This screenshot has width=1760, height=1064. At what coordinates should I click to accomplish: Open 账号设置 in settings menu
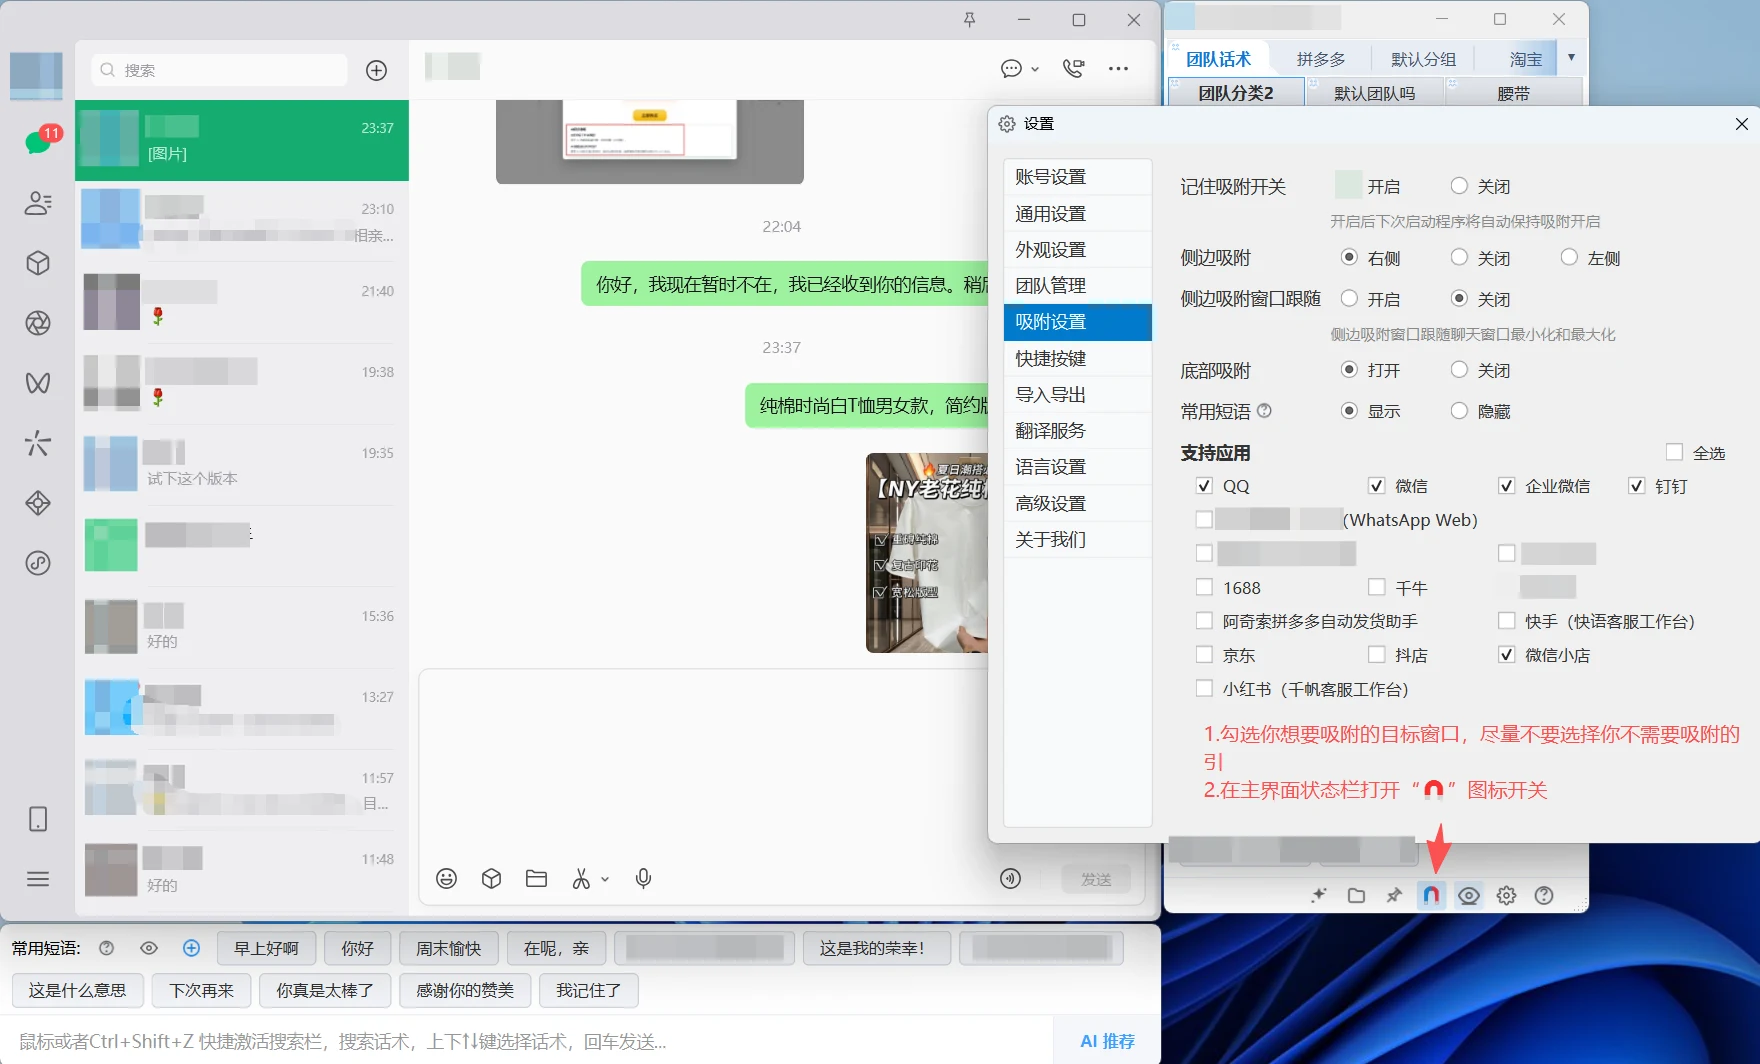[1077, 177]
